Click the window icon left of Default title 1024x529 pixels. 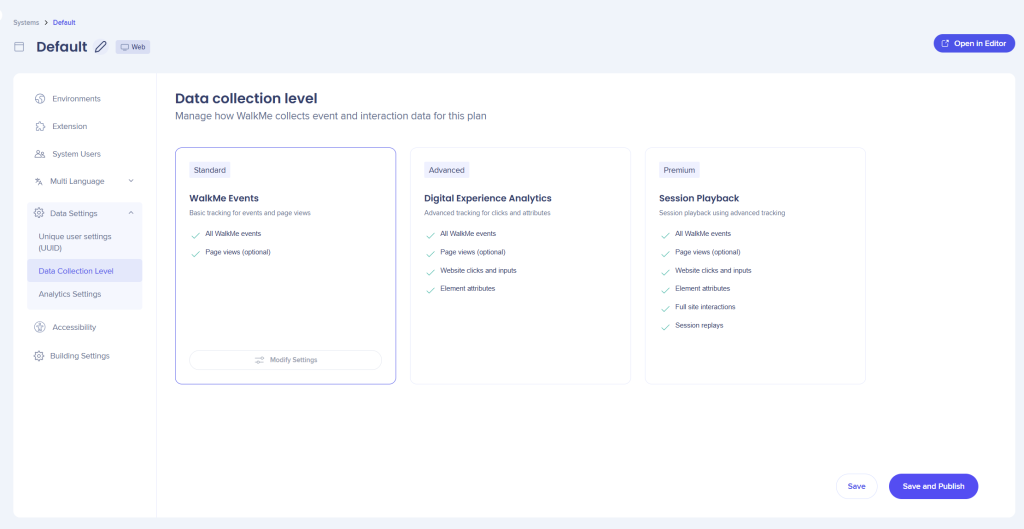click(x=19, y=47)
